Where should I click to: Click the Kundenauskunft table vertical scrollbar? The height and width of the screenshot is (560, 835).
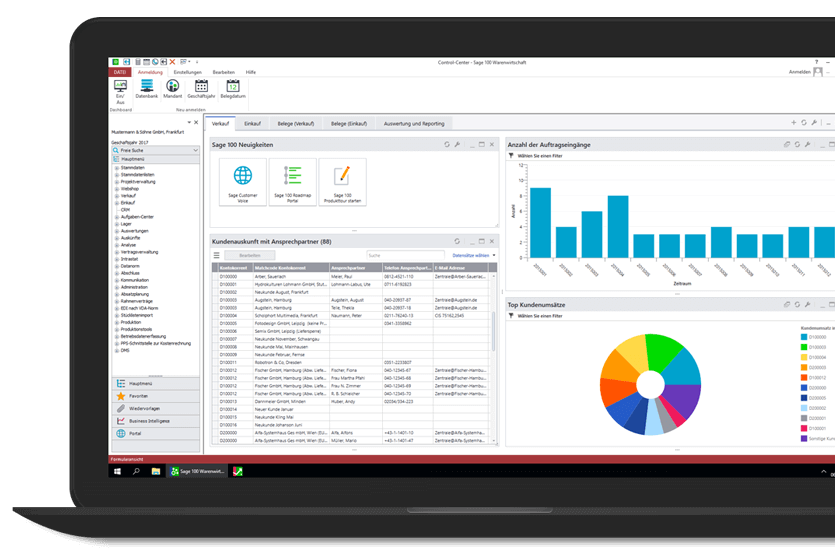(x=494, y=330)
